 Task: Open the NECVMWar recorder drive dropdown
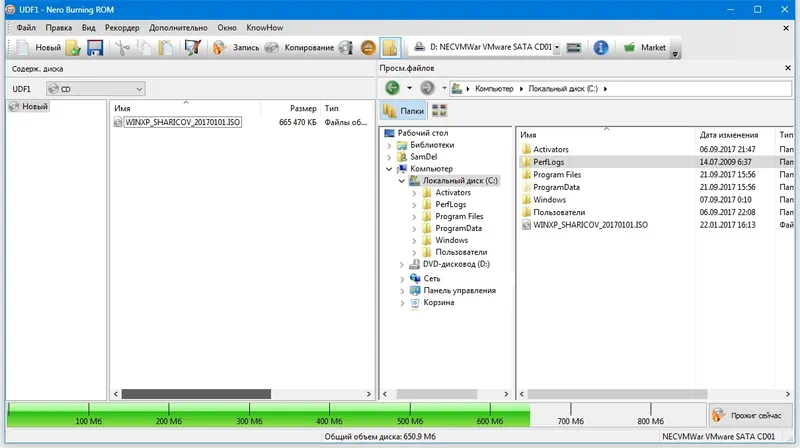(573, 47)
